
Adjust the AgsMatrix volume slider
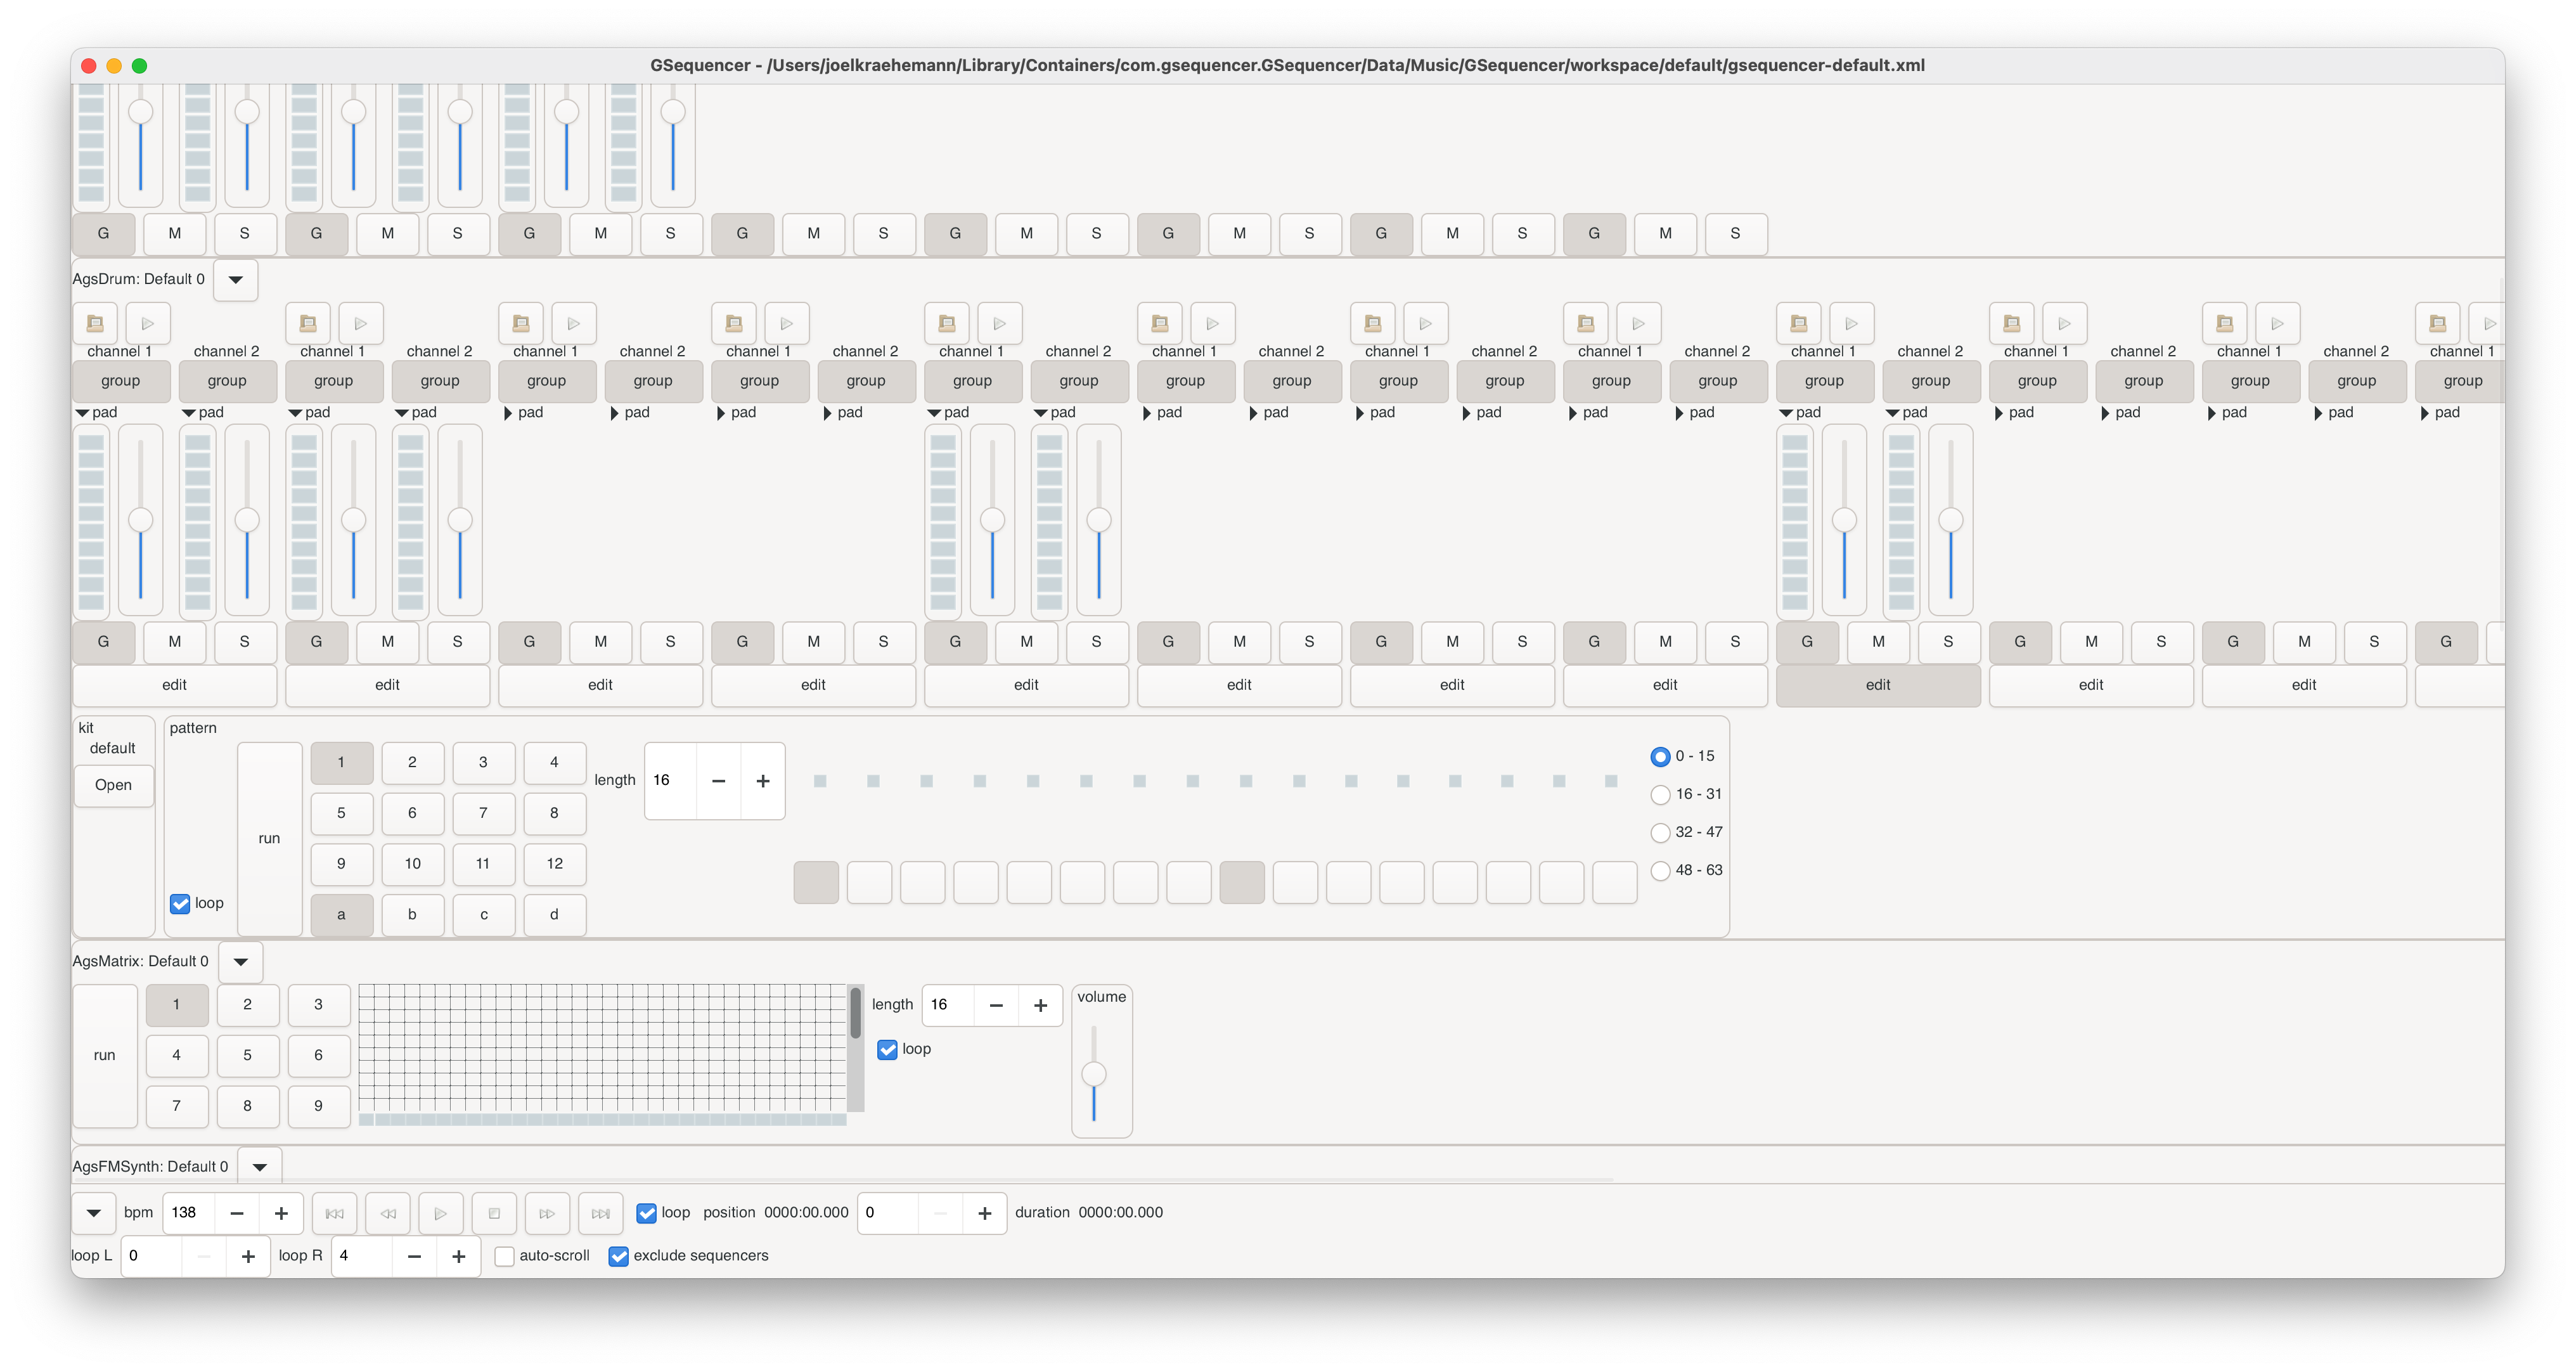click(1095, 1073)
